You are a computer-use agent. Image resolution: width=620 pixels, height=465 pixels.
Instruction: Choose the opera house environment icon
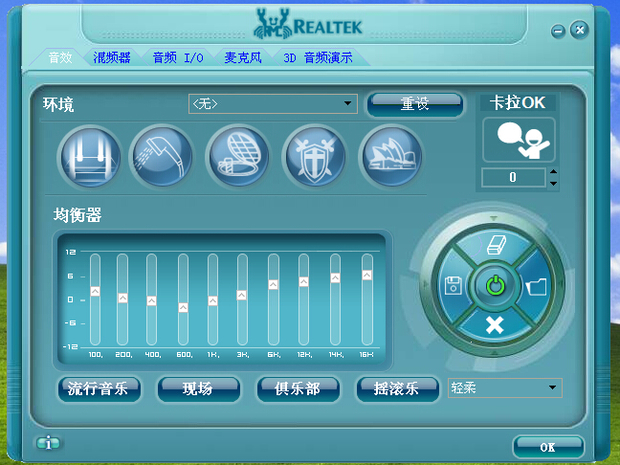(391, 157)
